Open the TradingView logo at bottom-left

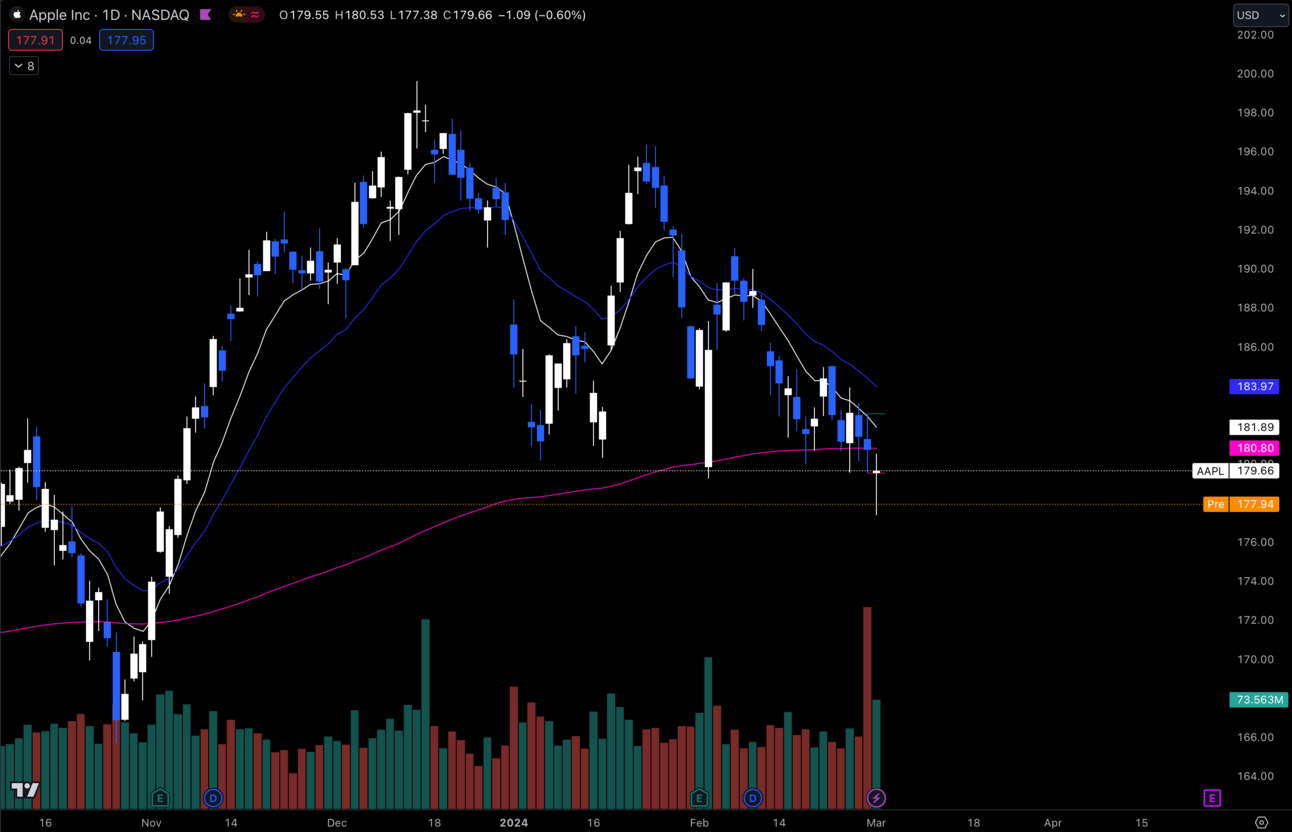click(25, 790)
